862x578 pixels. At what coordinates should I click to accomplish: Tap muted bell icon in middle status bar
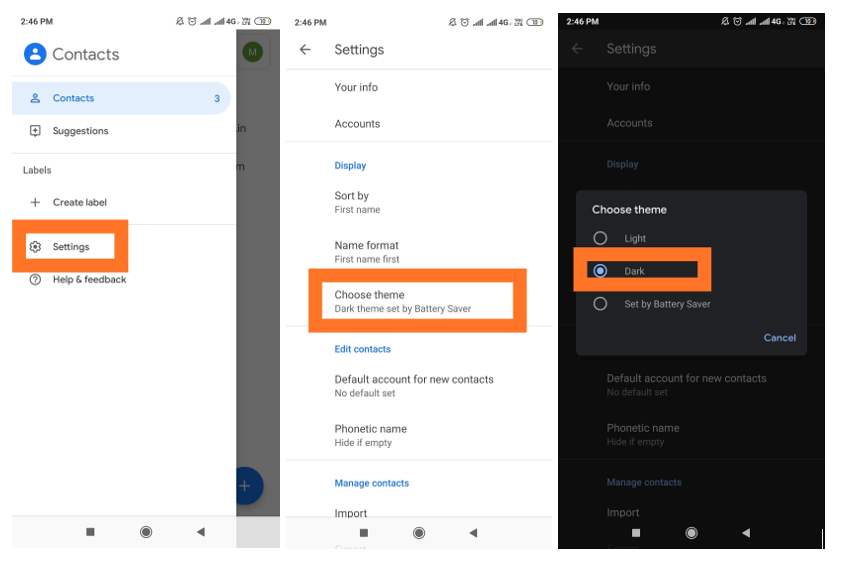[452, 22]
